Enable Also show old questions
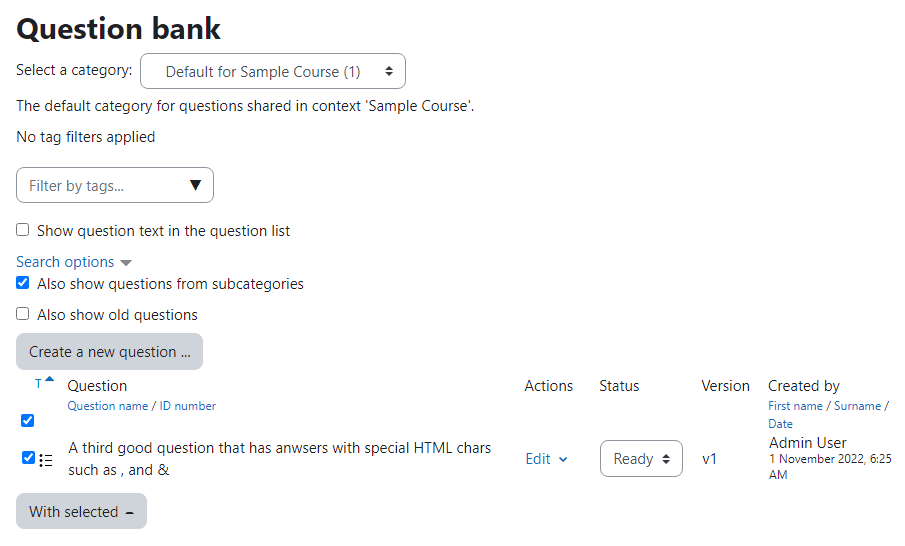The height and width of the screenshot is (546, 905). [23, 313]
